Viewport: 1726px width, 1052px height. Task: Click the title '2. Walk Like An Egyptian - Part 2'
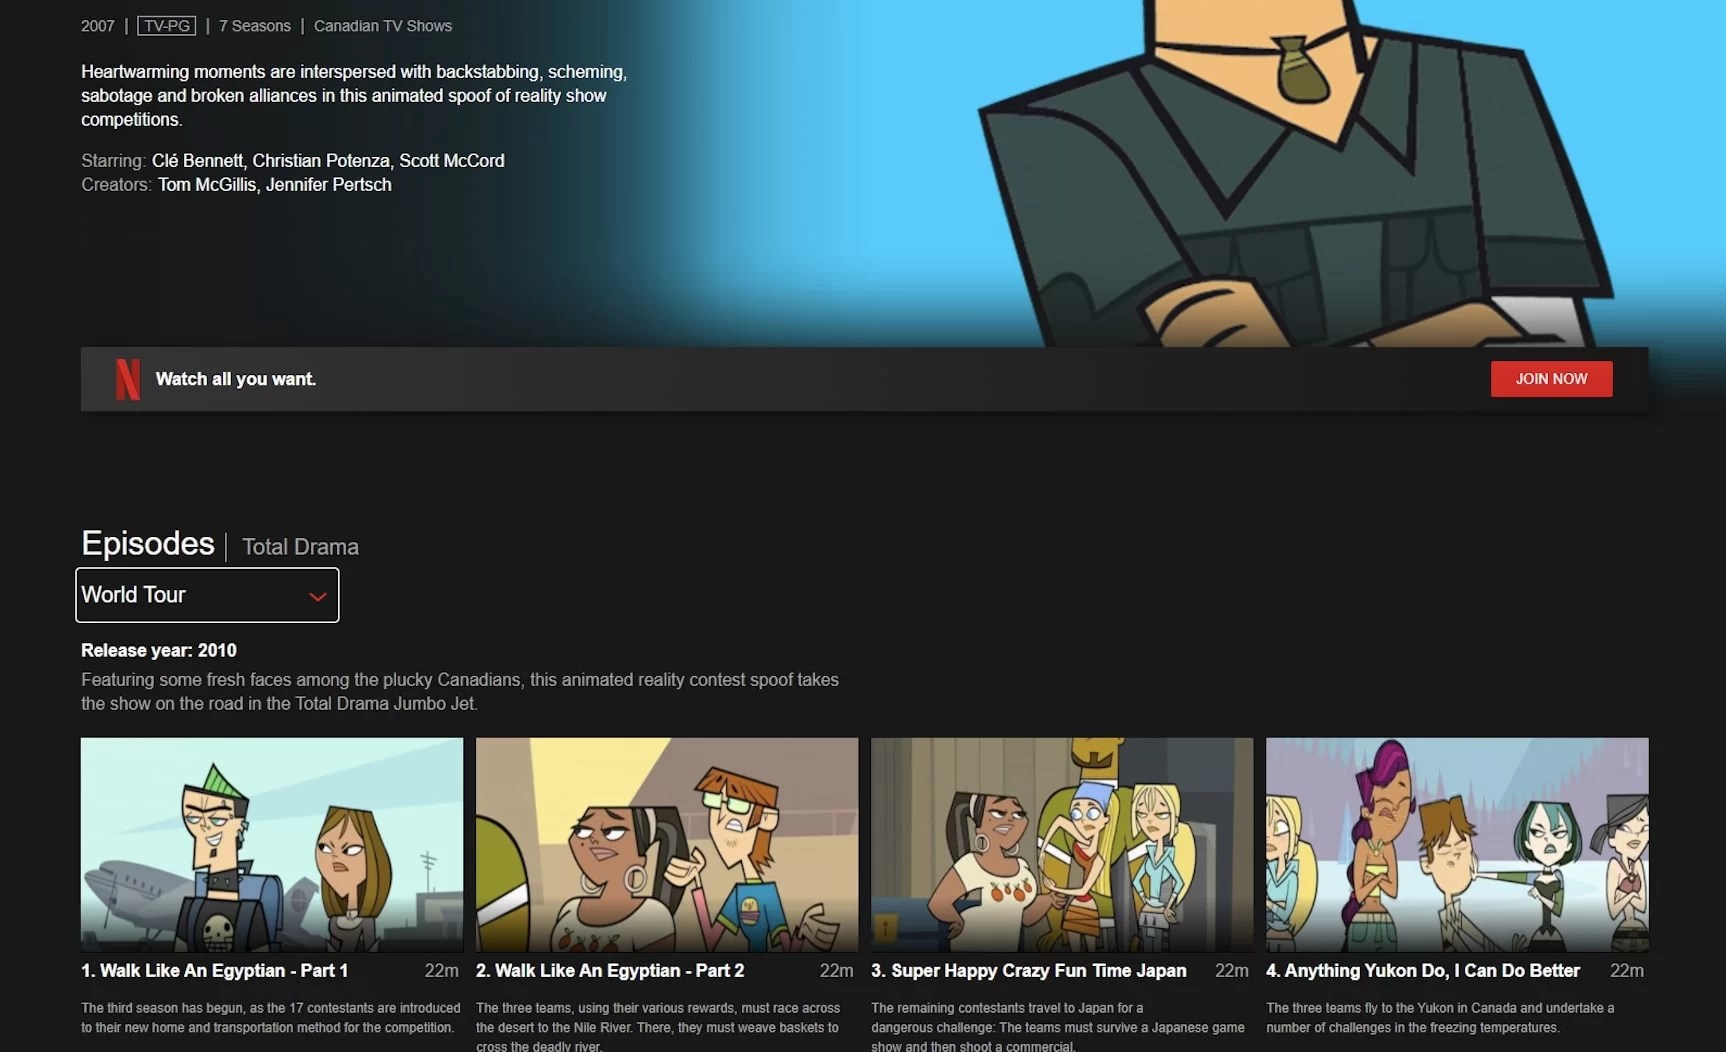tap(610, 971)
